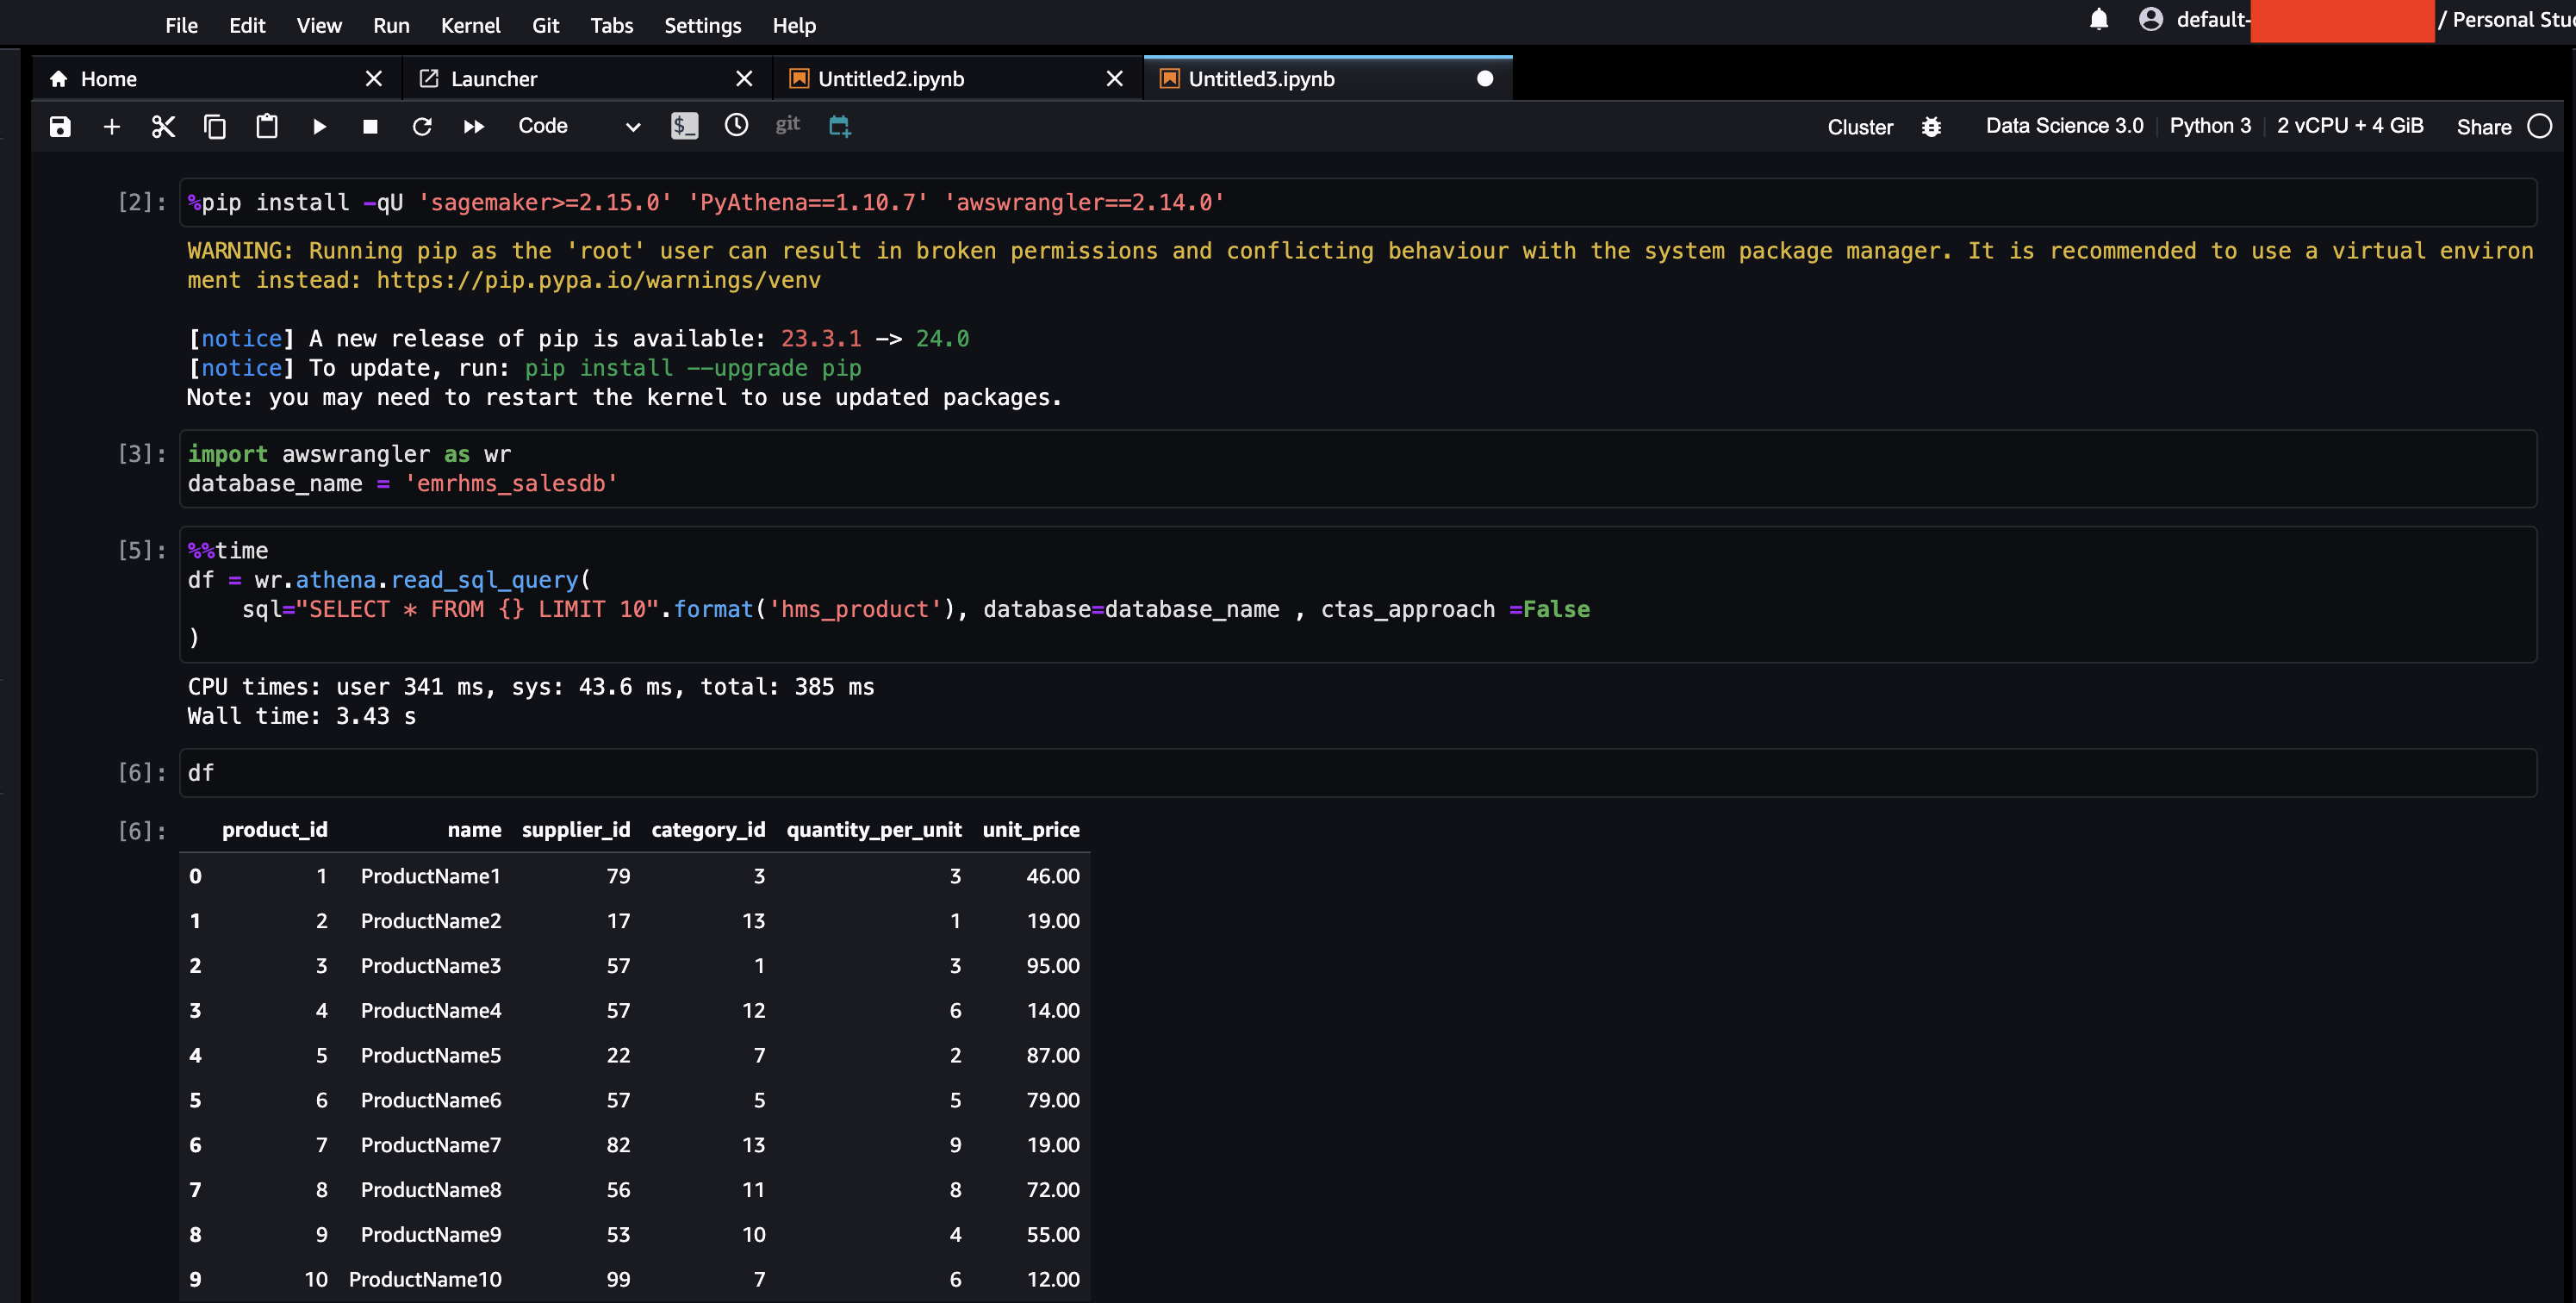The height and width of the screenshot is (1303, 2576).
Task: Open the Kernel menu
Action: [x=470, y=25]
